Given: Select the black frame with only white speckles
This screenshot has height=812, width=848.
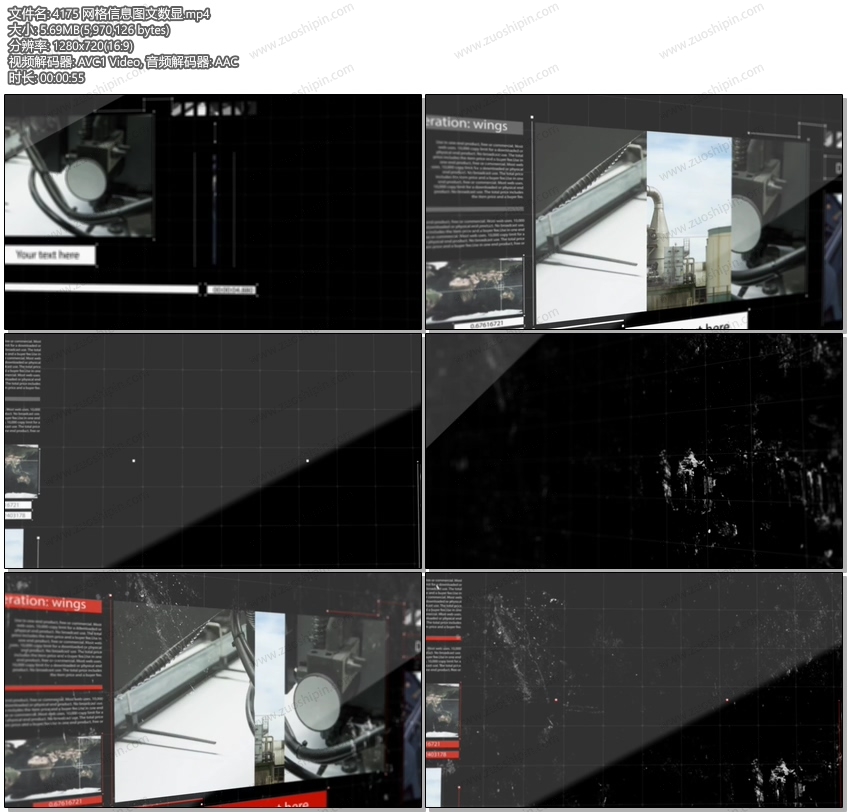Looking at the screenshot, I should click(634, 451).
